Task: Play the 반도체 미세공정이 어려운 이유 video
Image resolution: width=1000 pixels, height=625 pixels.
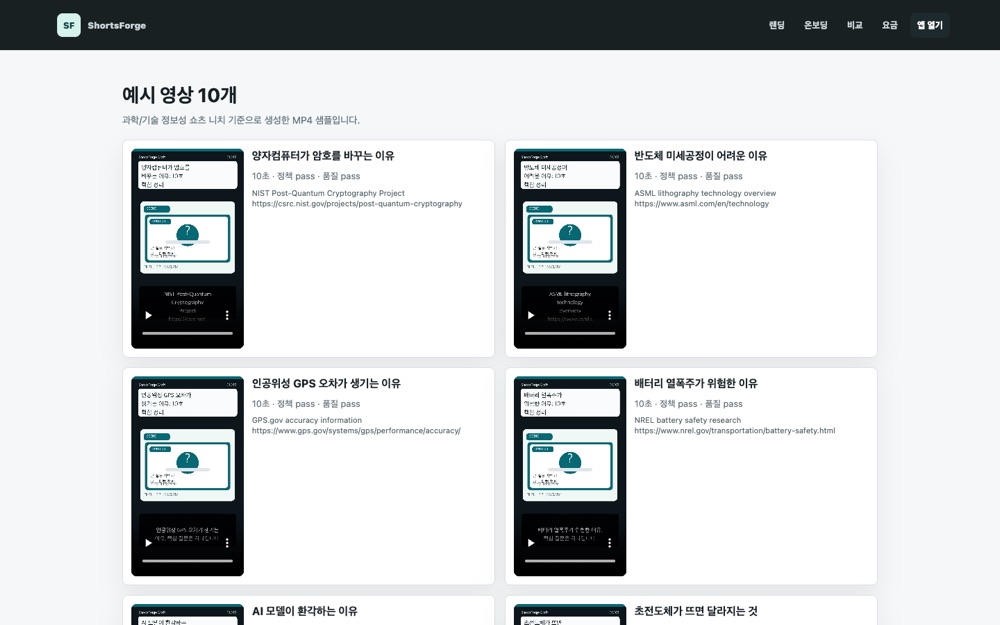Action: 531,315
